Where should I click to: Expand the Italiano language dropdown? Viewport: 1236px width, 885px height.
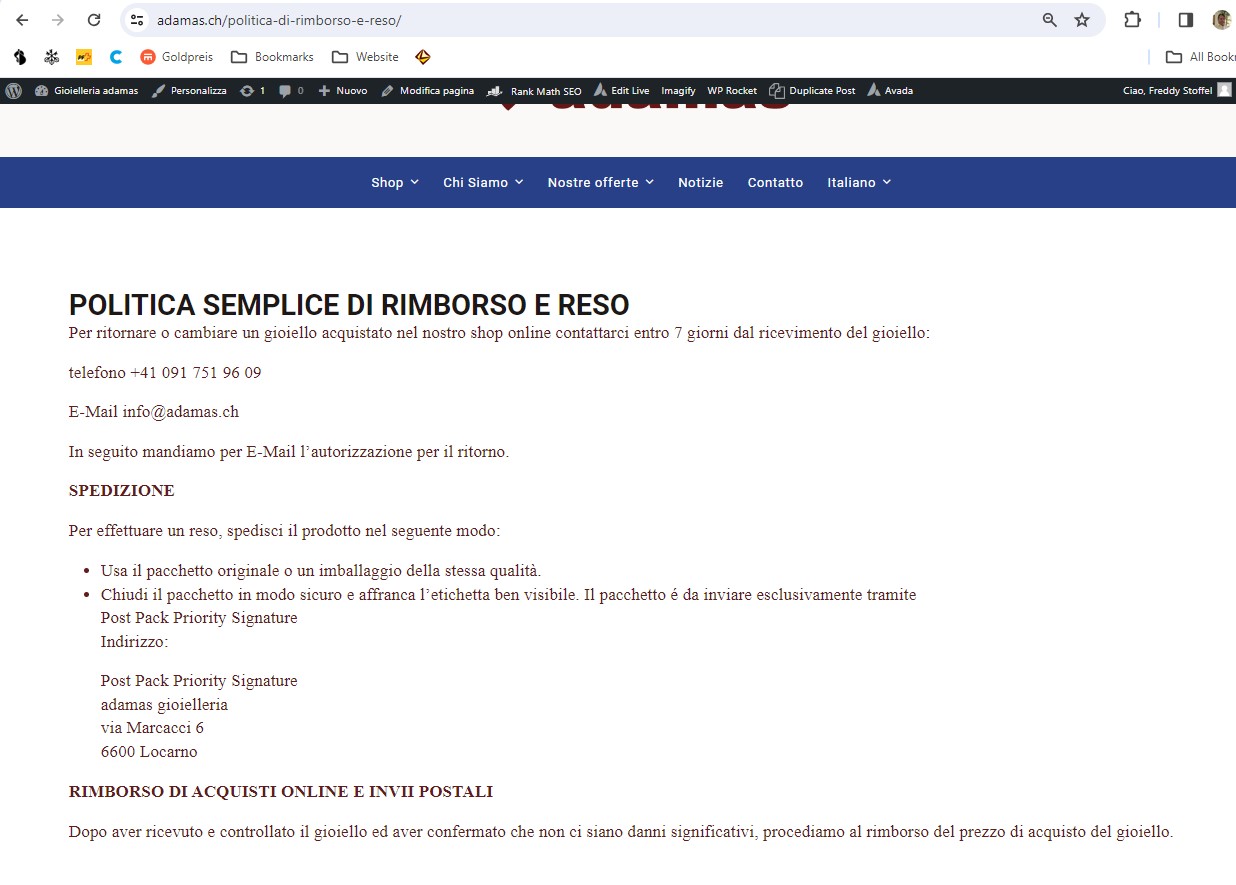(x=859, y=182)
